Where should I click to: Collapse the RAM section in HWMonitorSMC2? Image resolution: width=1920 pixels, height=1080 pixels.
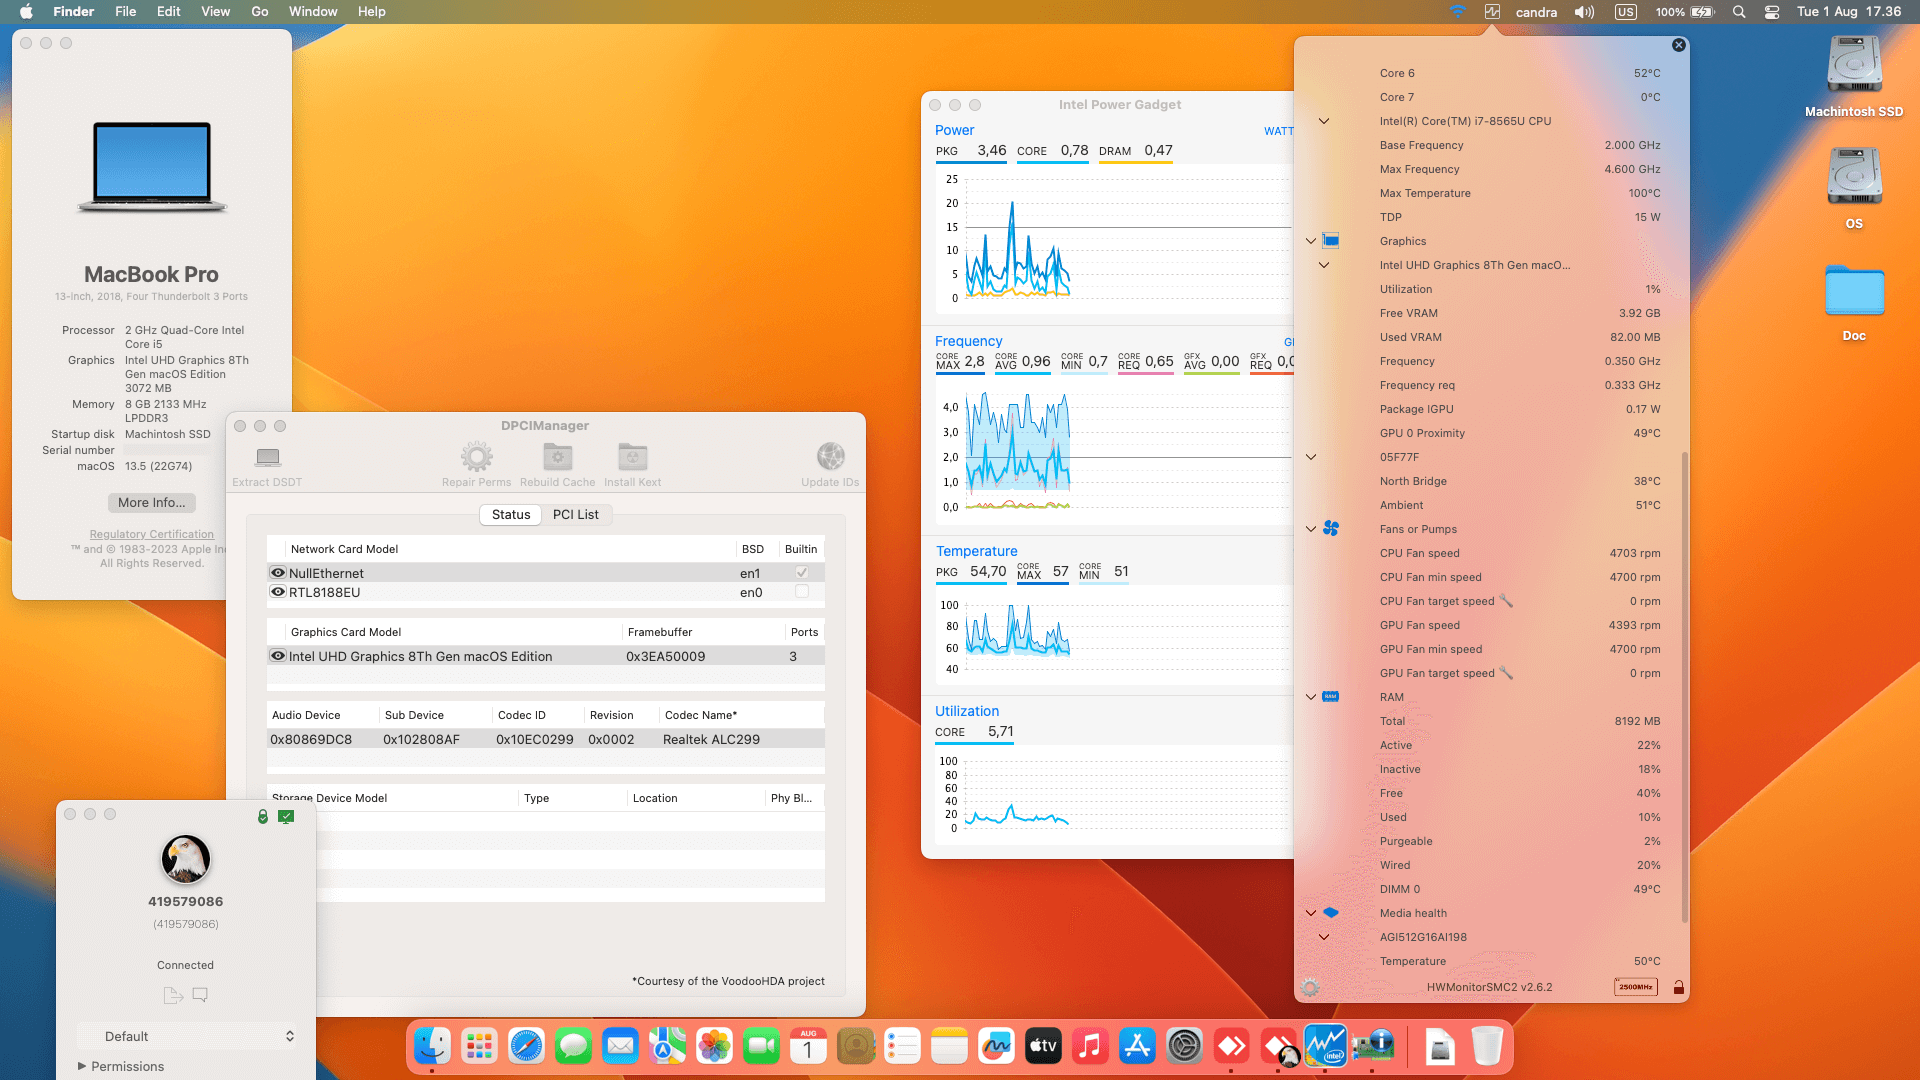(1310, 697)
